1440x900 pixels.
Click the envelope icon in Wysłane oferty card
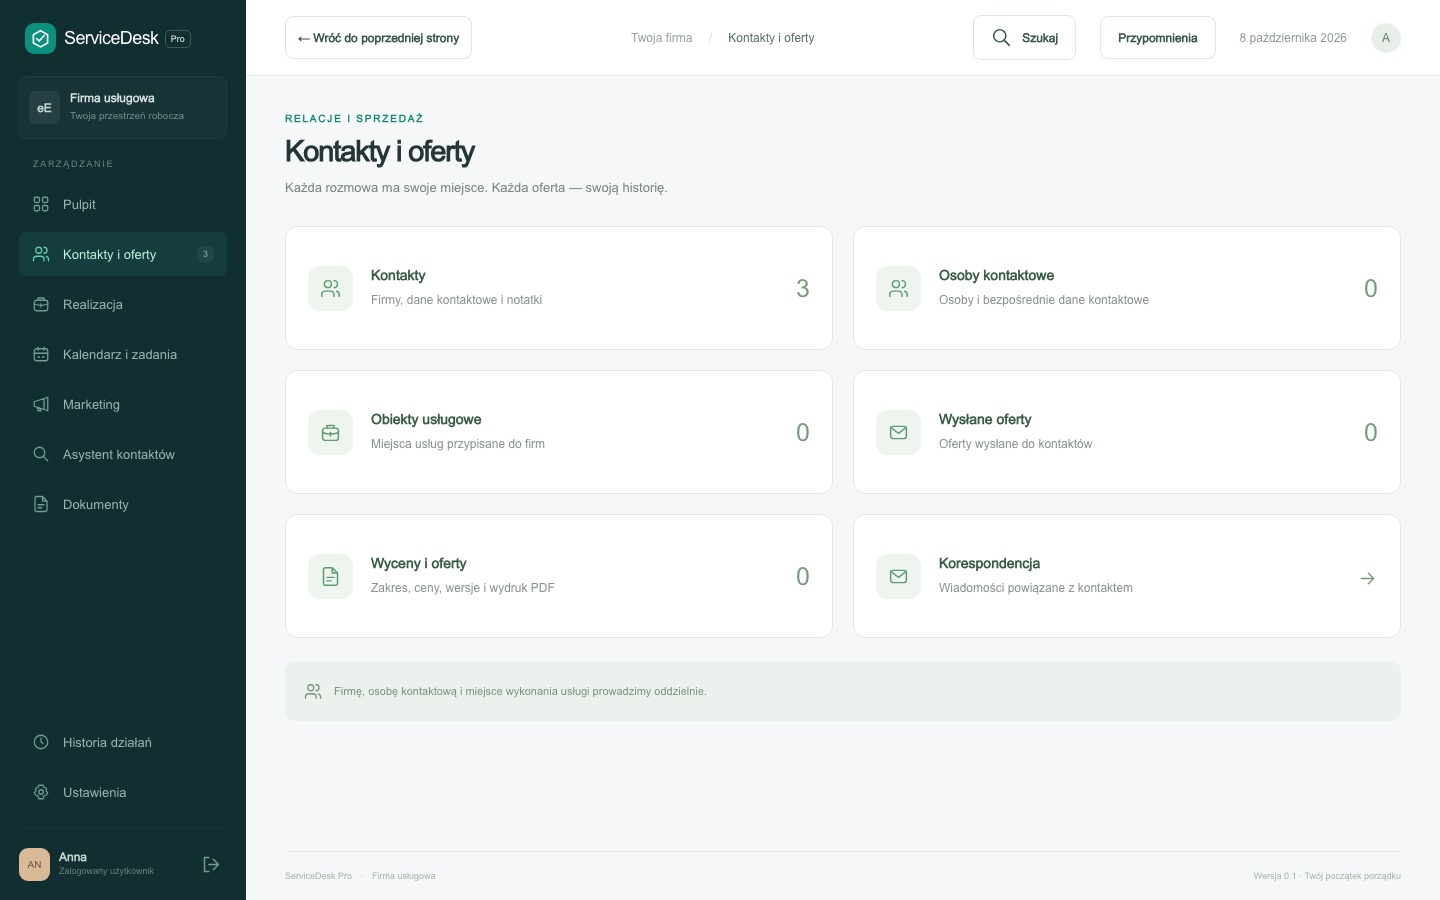[x=898, y=432]
